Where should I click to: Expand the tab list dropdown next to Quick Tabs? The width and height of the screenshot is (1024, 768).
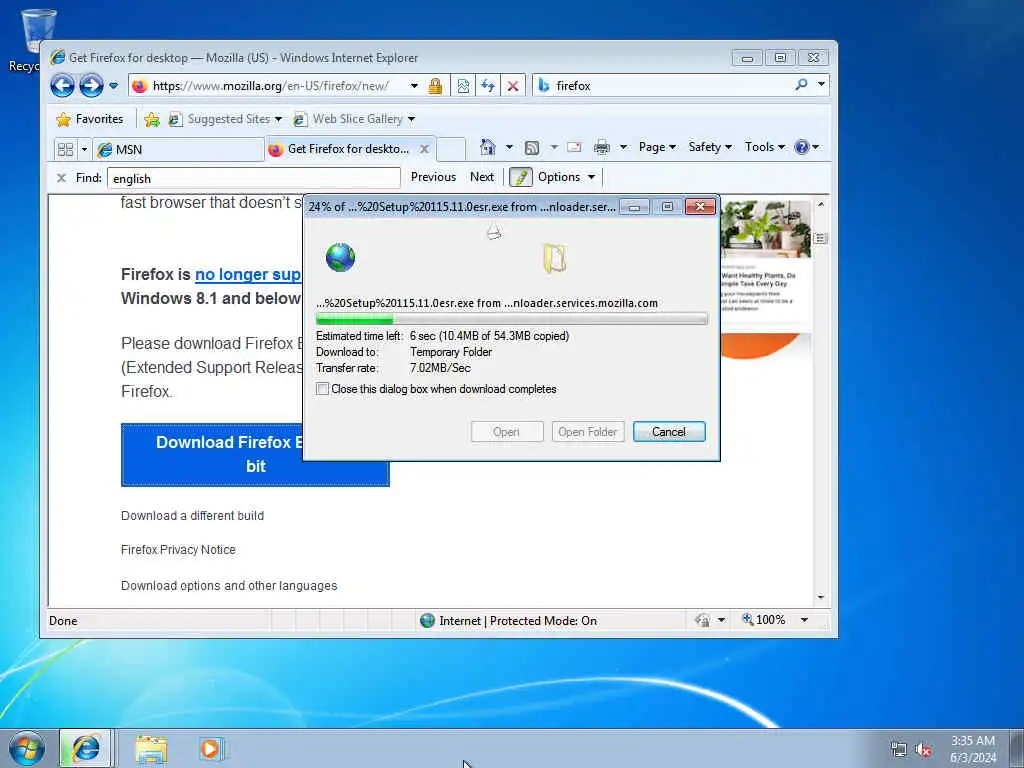(x=84, y=150)
